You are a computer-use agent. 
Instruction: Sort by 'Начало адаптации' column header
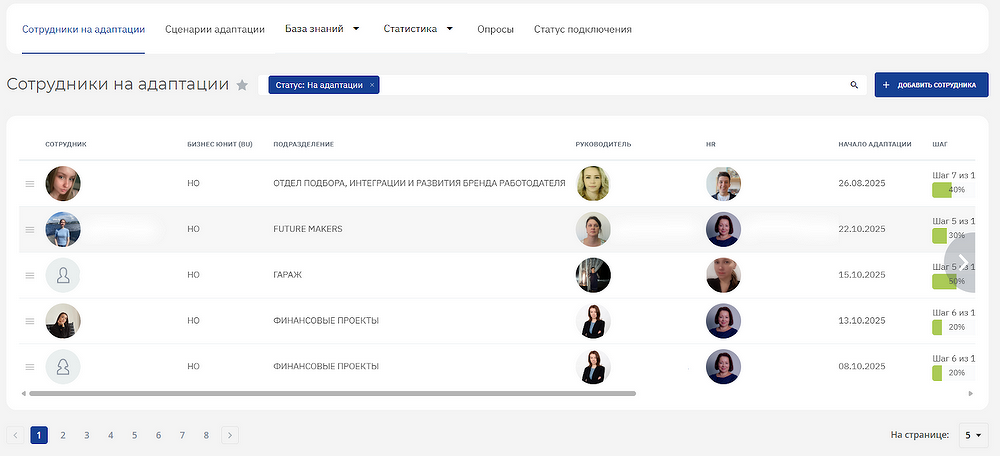874,144
